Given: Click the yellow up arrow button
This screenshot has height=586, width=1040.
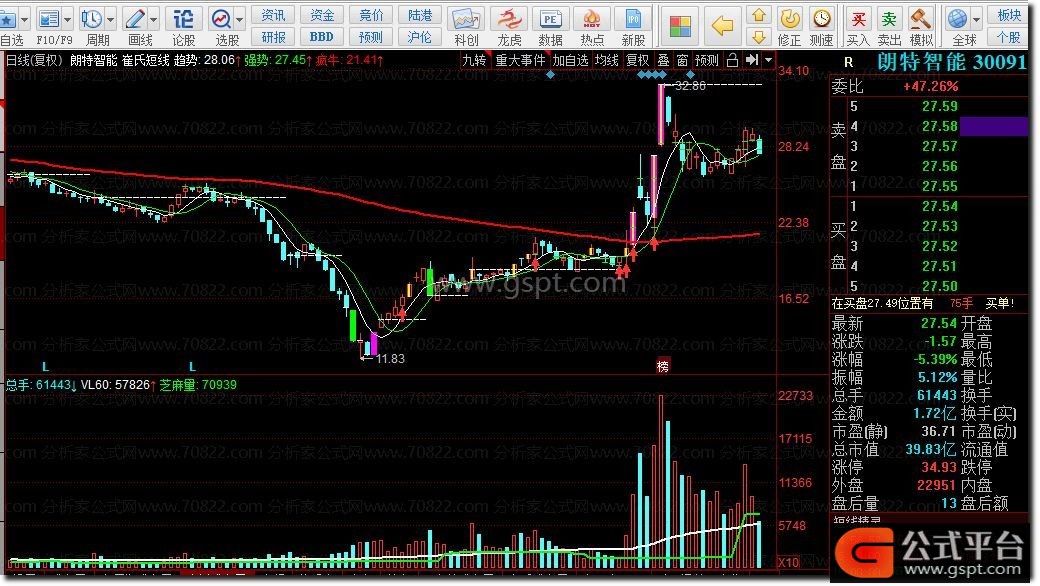Looking at the screenshot, I should pyautogui.click(x=759, y=15).
